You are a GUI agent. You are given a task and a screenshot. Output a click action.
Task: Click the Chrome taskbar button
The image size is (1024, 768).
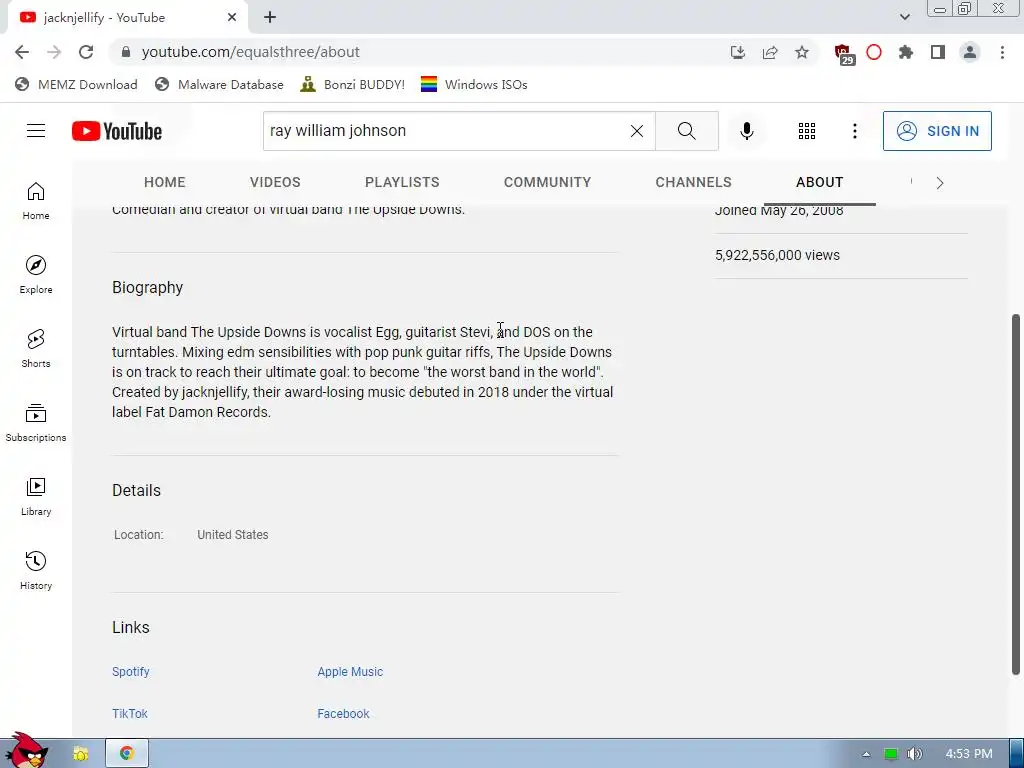tap(127, 753)
